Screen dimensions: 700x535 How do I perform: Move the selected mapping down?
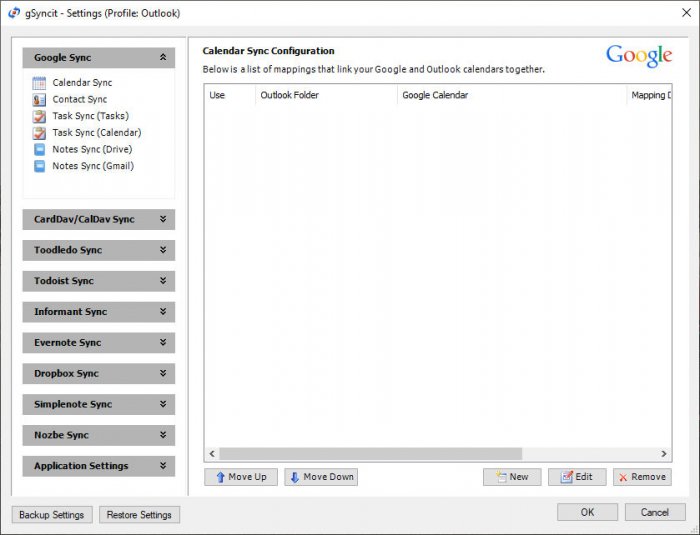point(321,477)
